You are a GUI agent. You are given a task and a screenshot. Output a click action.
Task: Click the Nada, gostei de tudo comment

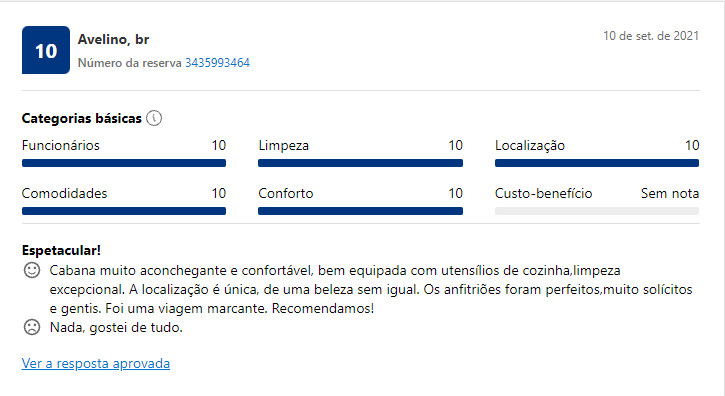pos(116,328)
